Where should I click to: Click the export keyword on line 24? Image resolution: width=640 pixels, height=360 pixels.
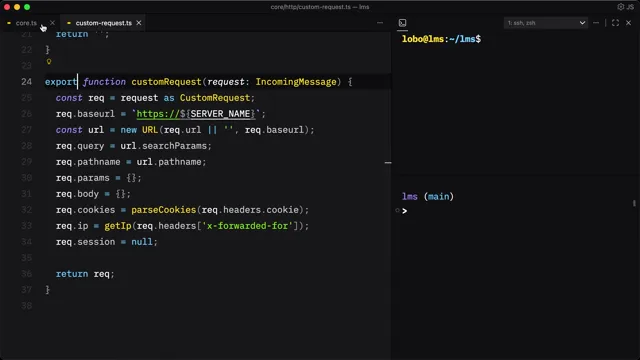(x=61, y=82)
